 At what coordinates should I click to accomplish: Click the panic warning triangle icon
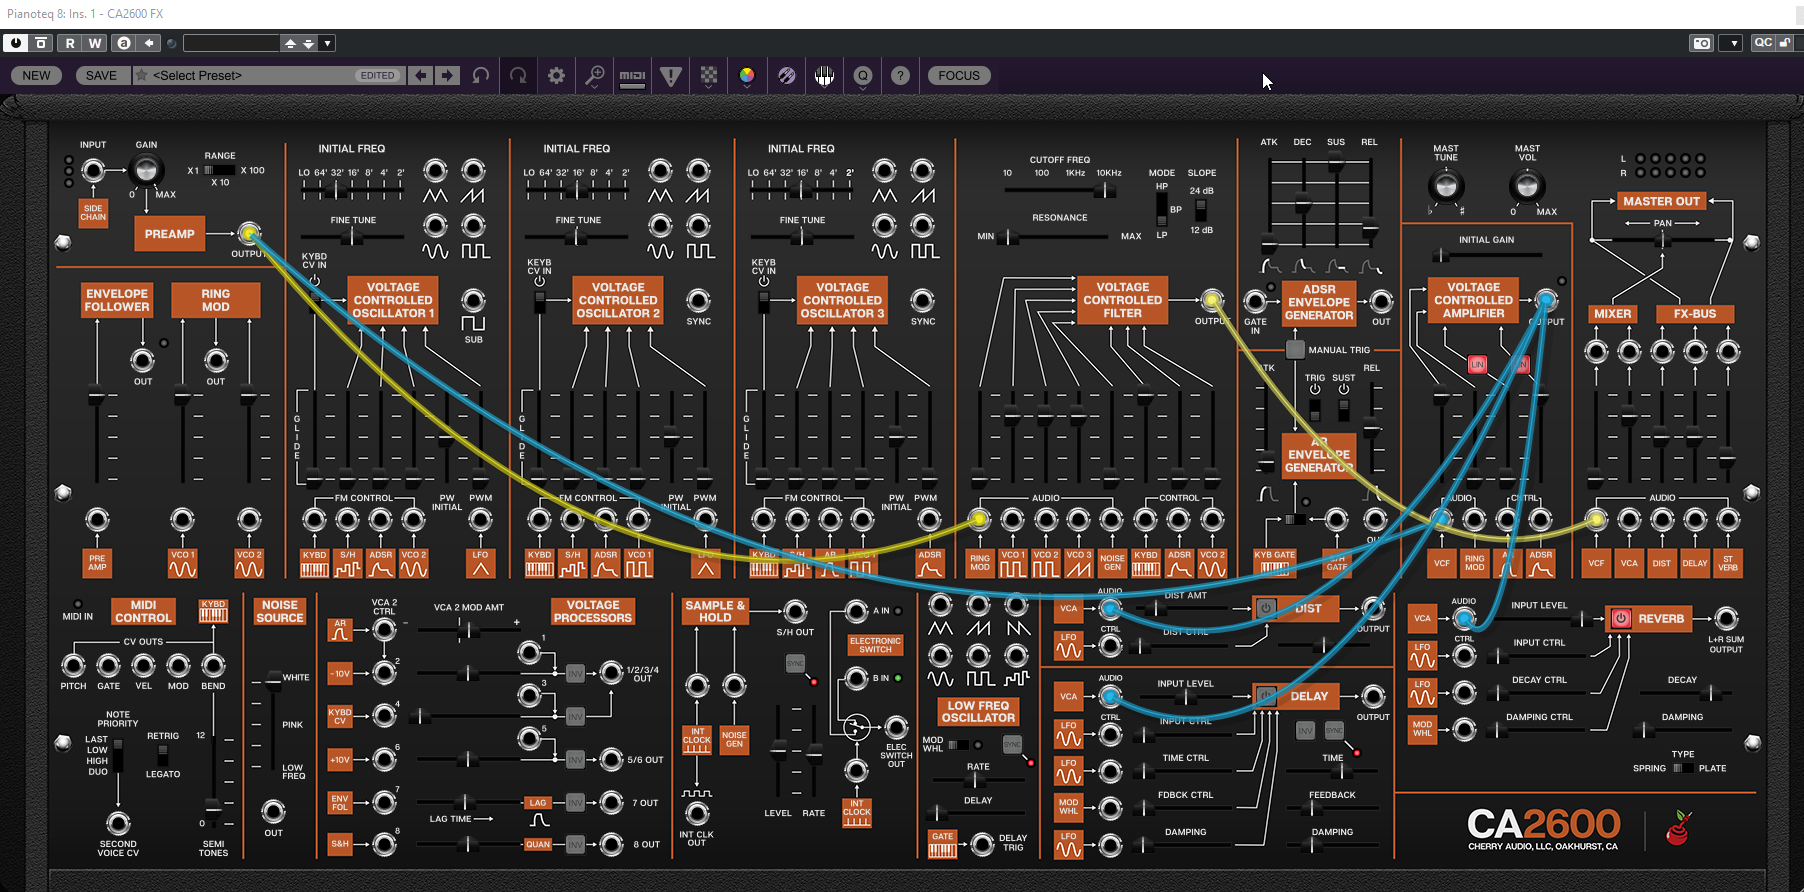(671, 76)
